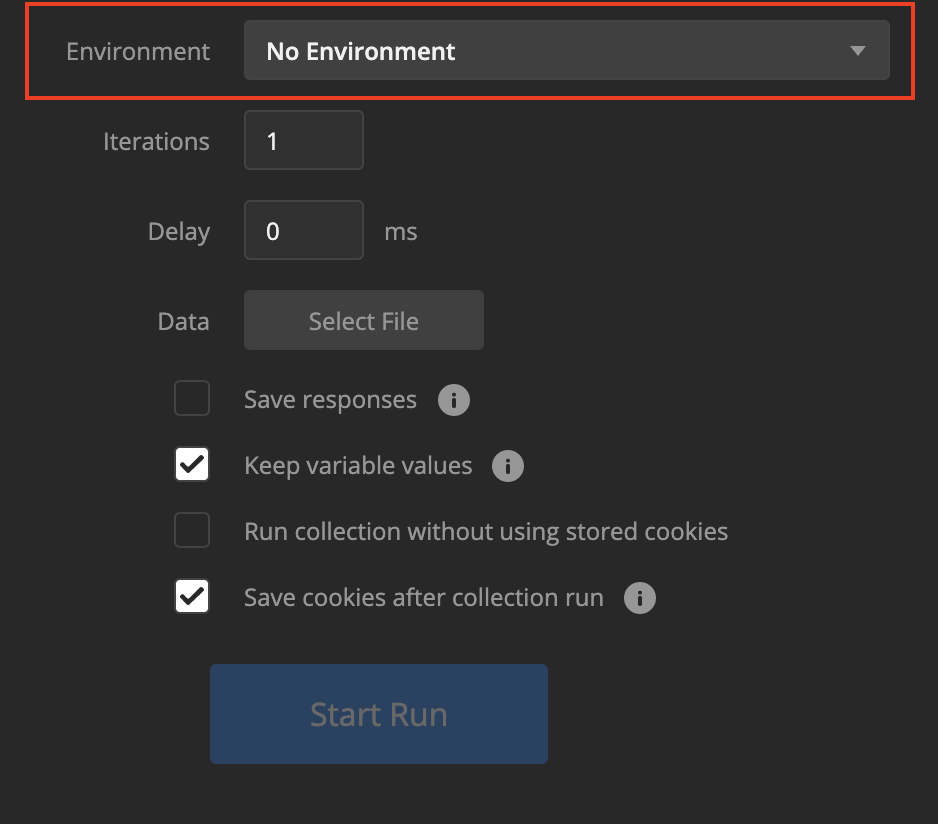The height and width of the screenshot is (824, 938).
Task: Click the info icon next to Keep variable values
Action: tap(507, 466)
